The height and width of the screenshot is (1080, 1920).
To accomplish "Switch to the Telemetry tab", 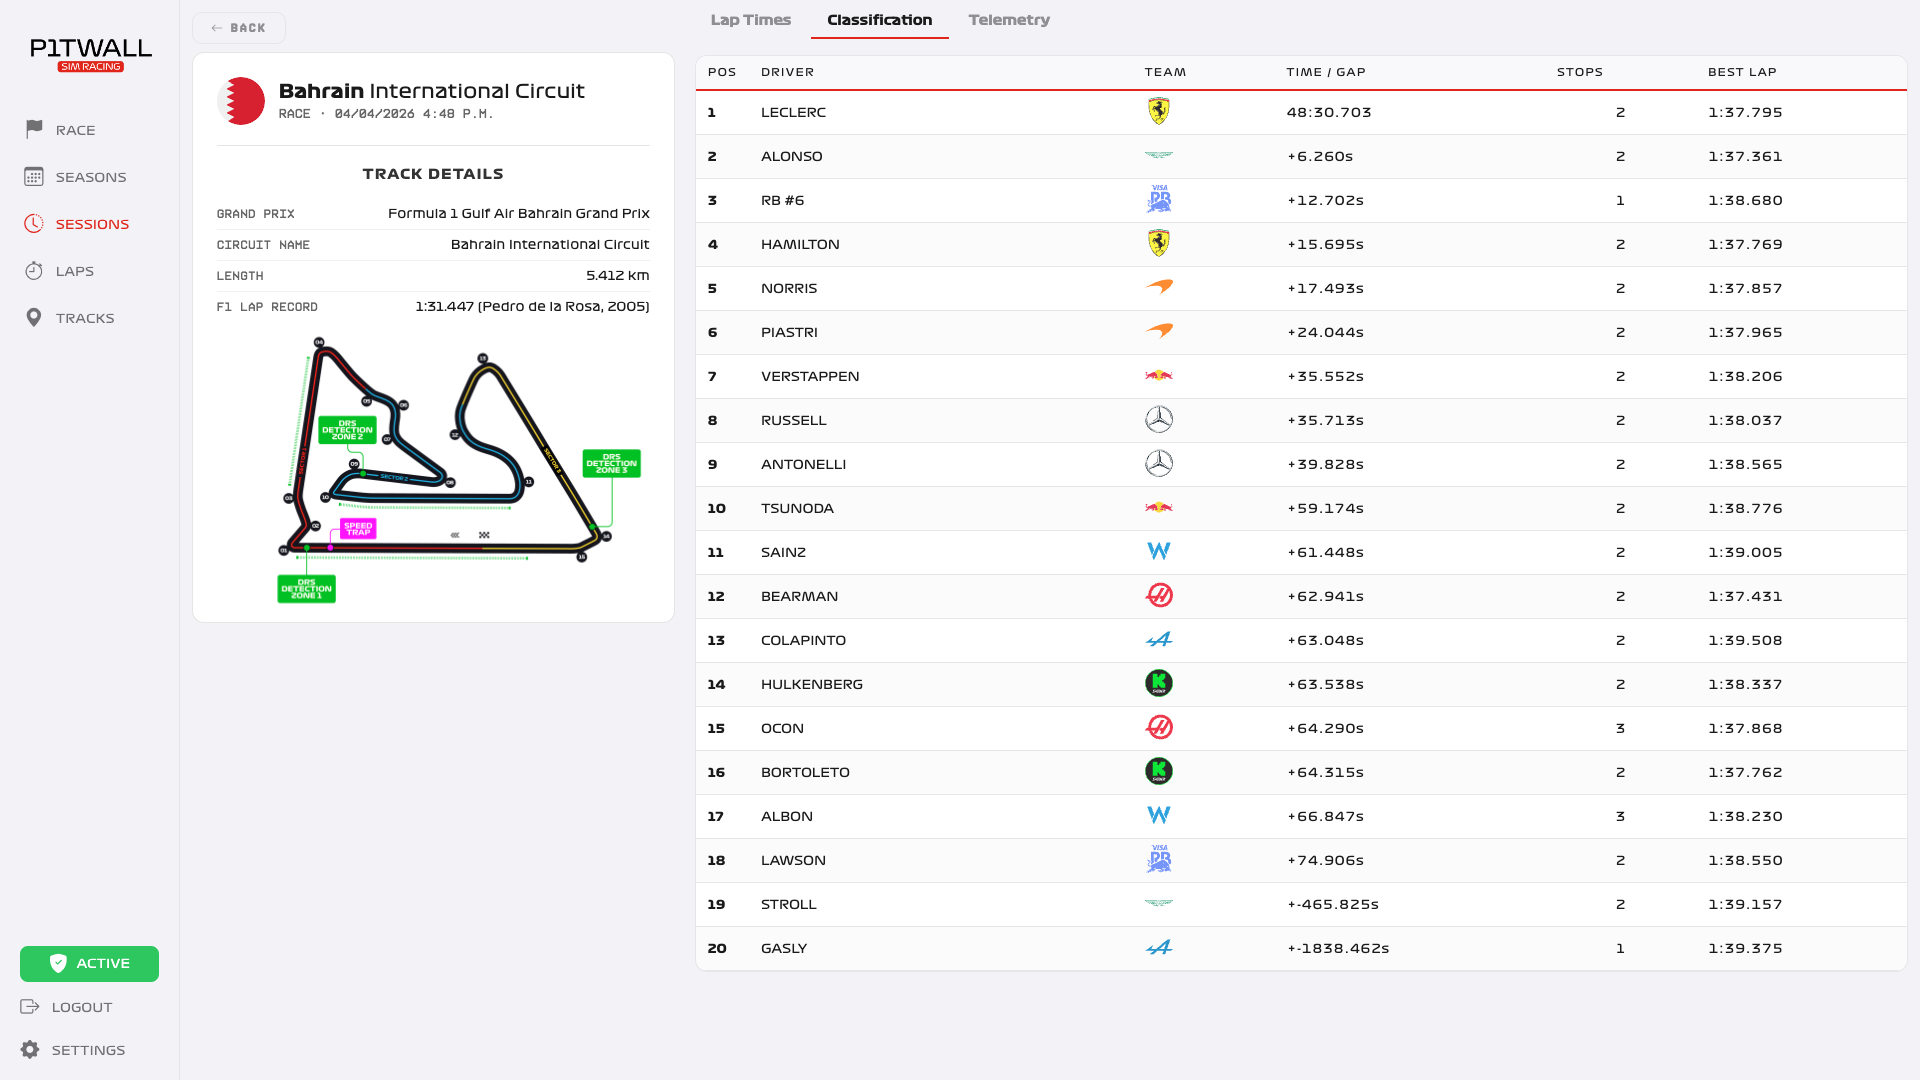I will coord(1009,20).
